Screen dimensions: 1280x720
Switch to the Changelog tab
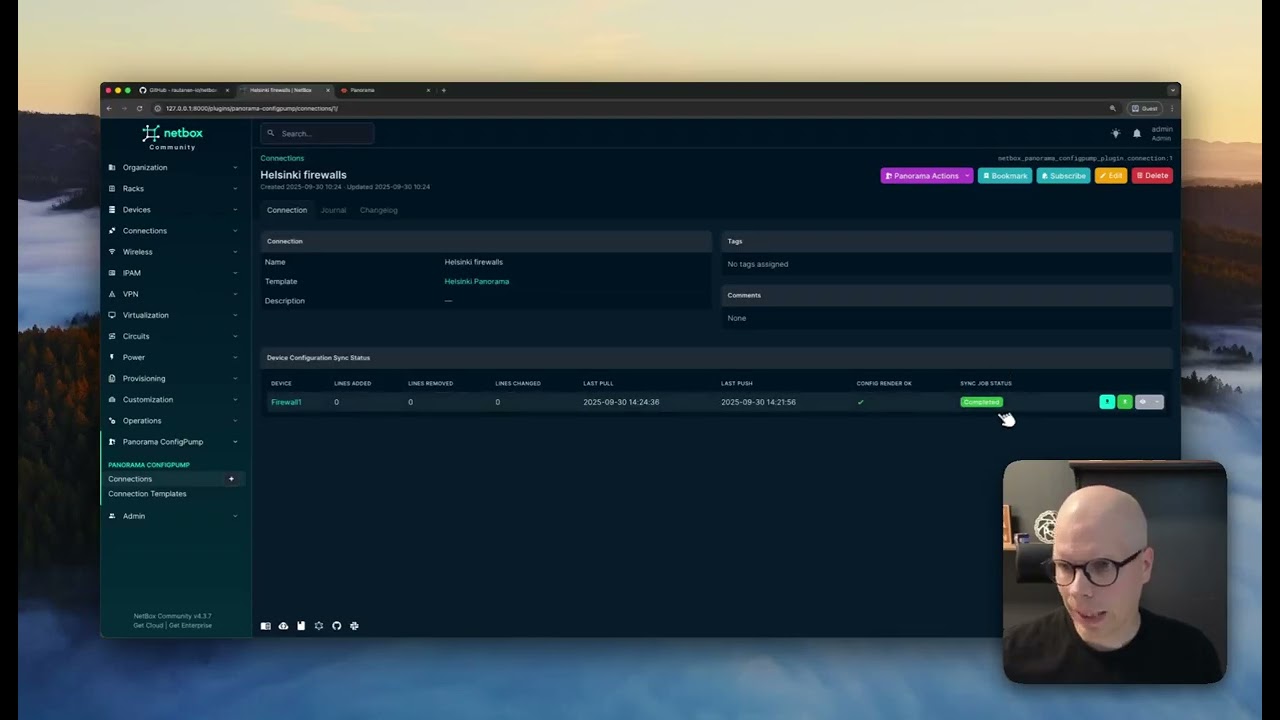click(379, 210)
